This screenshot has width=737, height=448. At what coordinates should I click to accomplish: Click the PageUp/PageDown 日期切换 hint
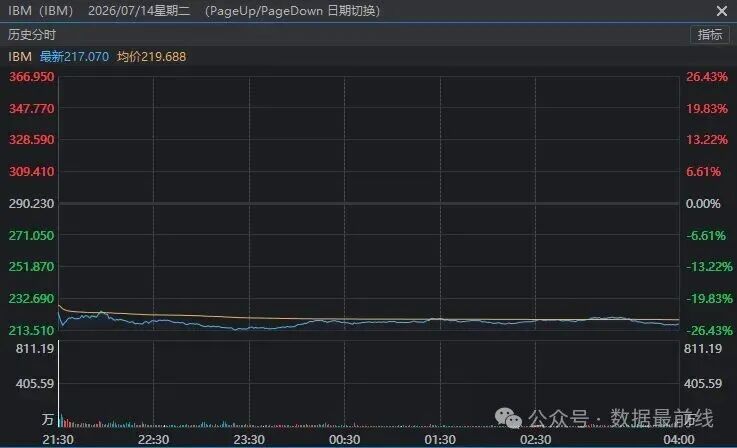click(292, 11)
